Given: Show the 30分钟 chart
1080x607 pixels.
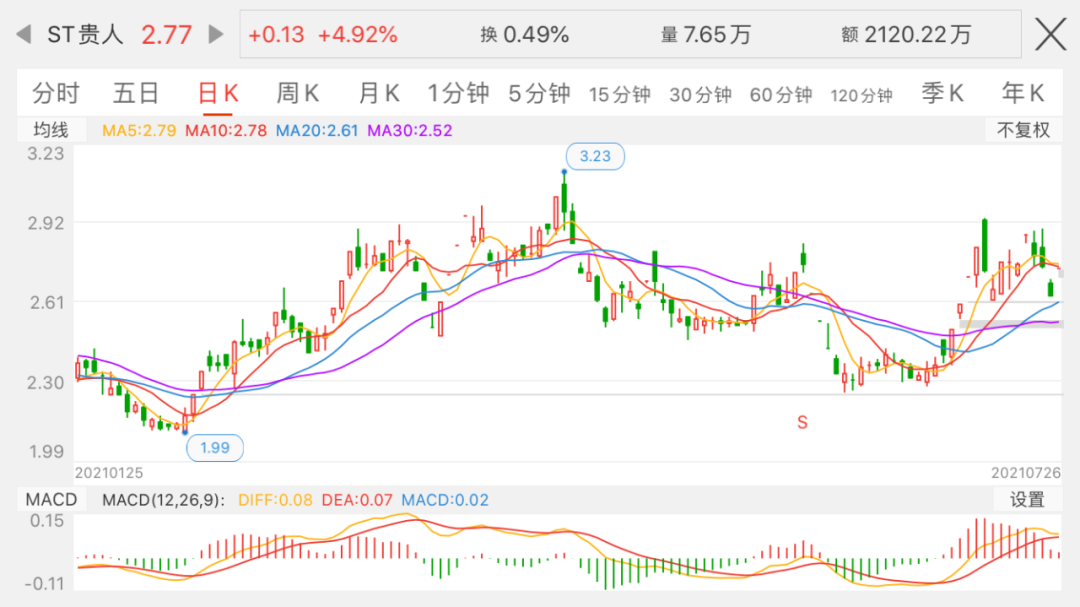Looking at the screenshot, I should pyautogui.click(x=700, y=95).
